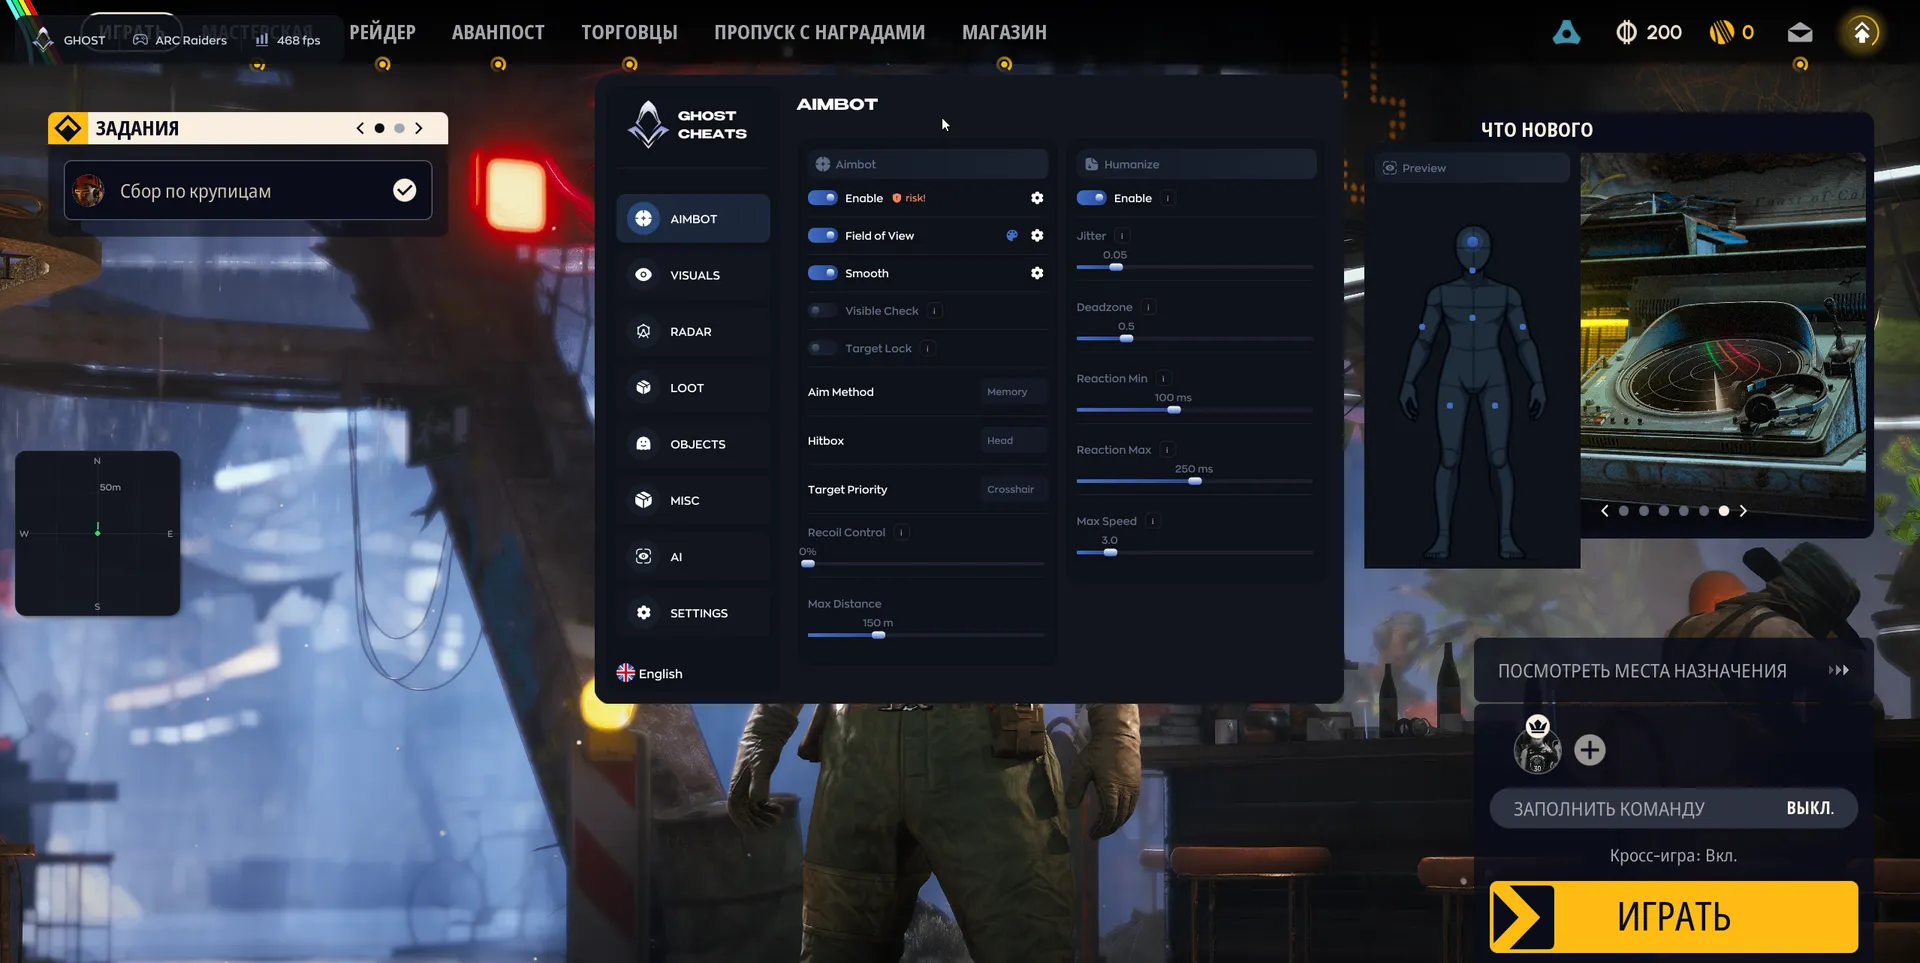
Task: Enable the Visible Check switch
Action: 823,311
